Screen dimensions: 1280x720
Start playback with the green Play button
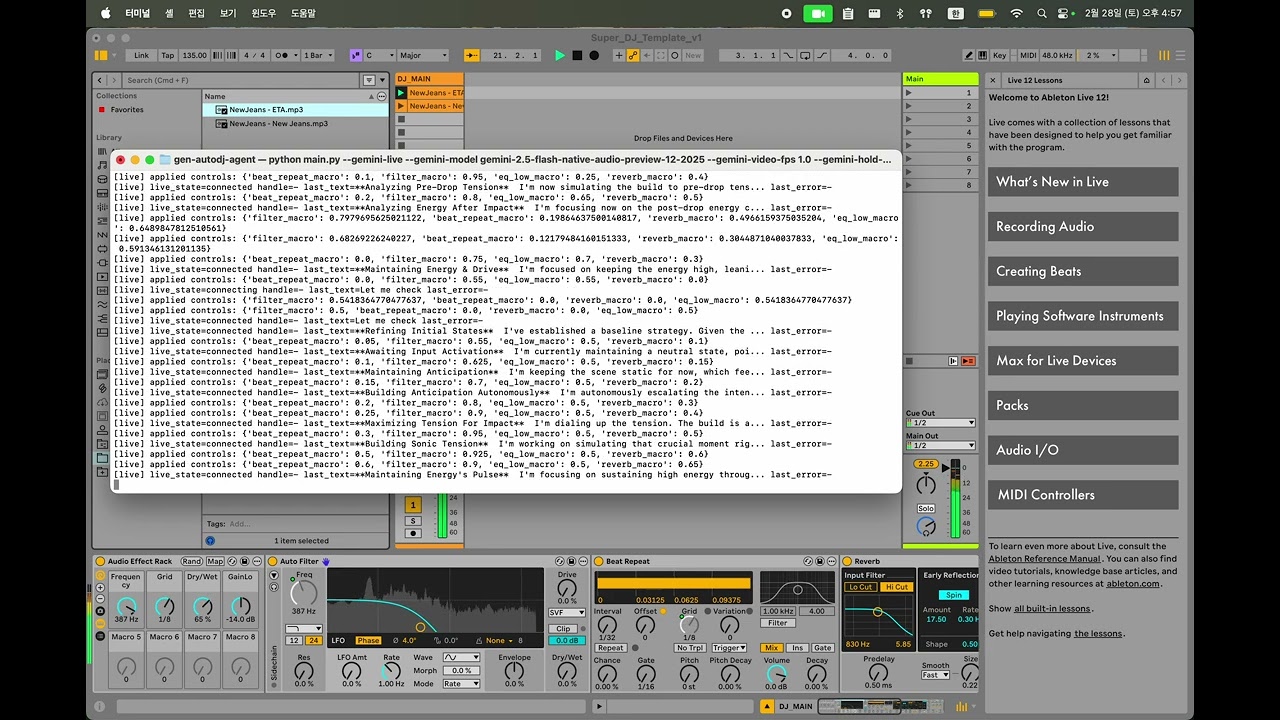560,55
